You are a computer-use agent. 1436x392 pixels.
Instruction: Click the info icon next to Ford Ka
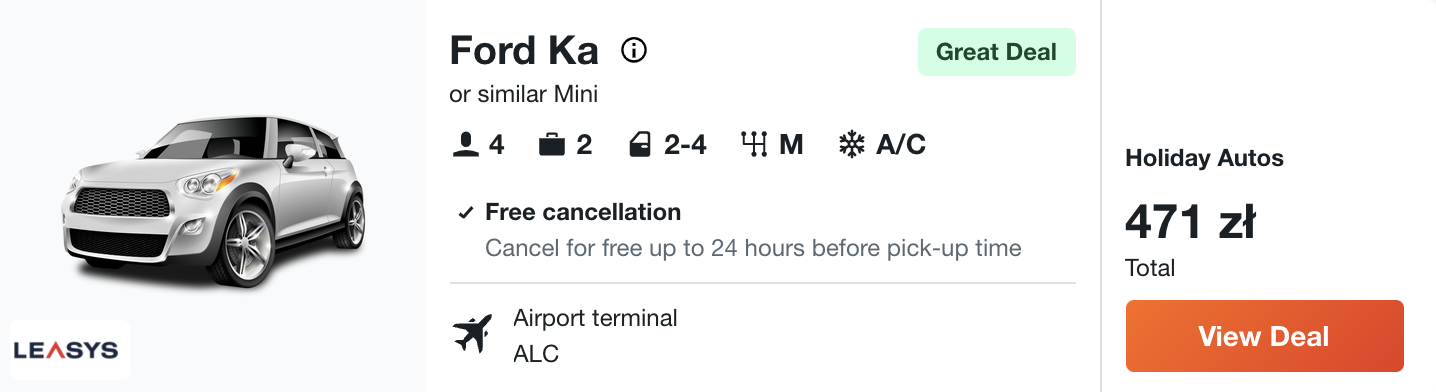pyautogui.click(x=634, y=50)
